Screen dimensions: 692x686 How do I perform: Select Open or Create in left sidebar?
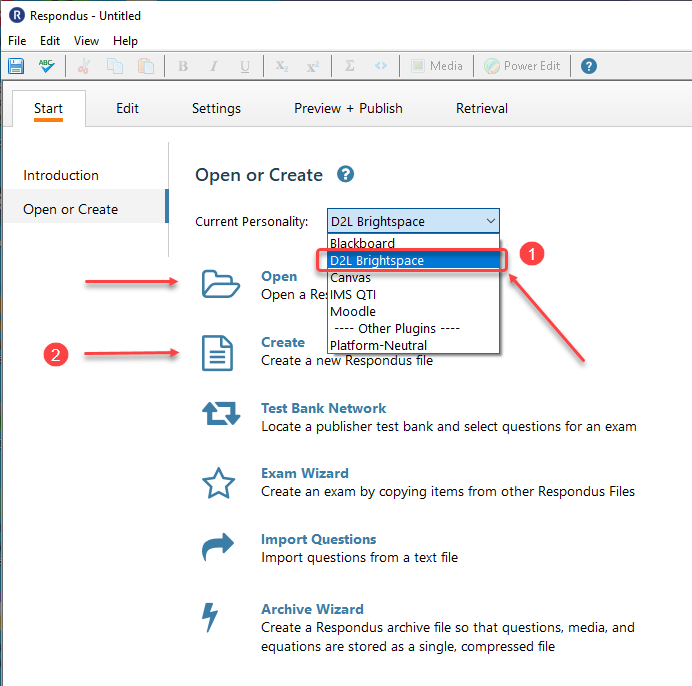[x=86, y=206]
